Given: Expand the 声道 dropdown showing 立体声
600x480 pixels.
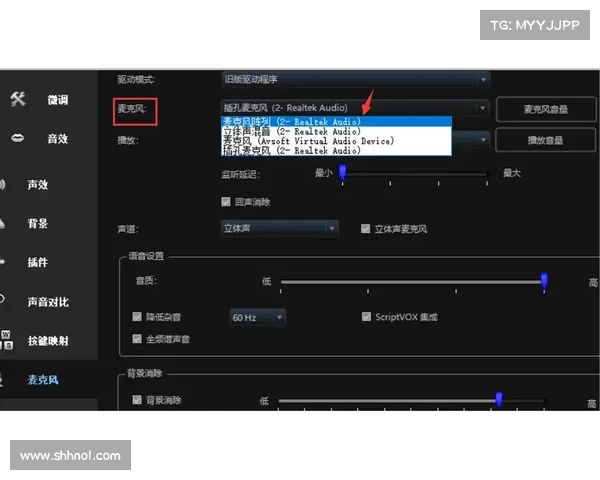Looking at the screenshot, I should [280, 228].
